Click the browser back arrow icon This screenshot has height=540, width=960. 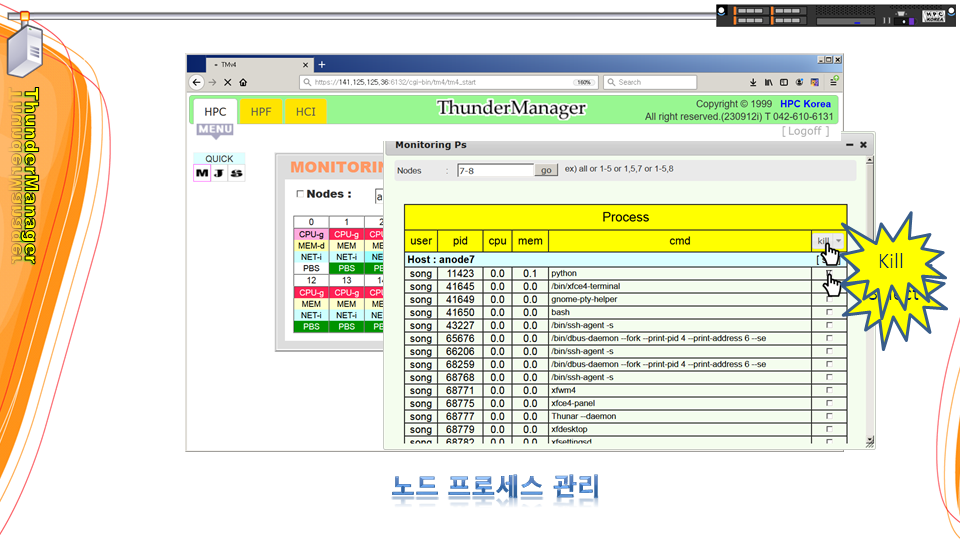[x=197, y=83]
